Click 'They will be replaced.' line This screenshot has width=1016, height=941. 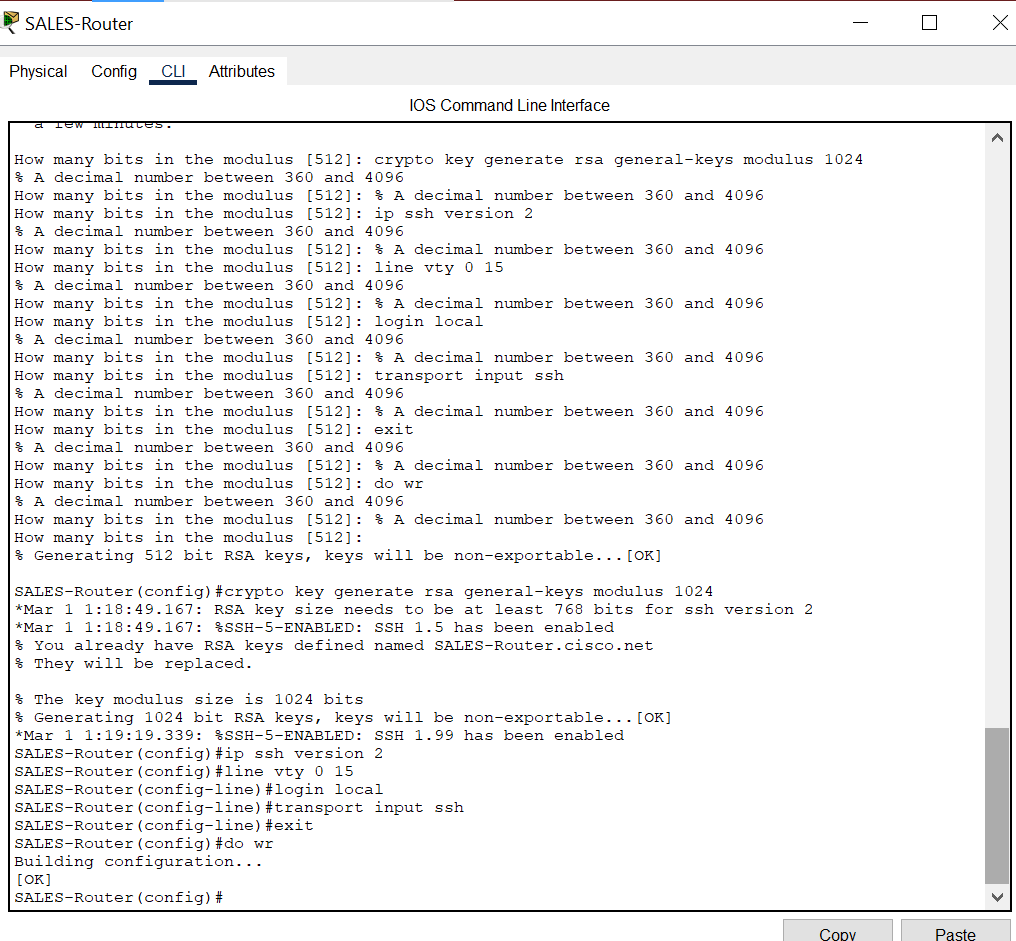pos(133,664)
